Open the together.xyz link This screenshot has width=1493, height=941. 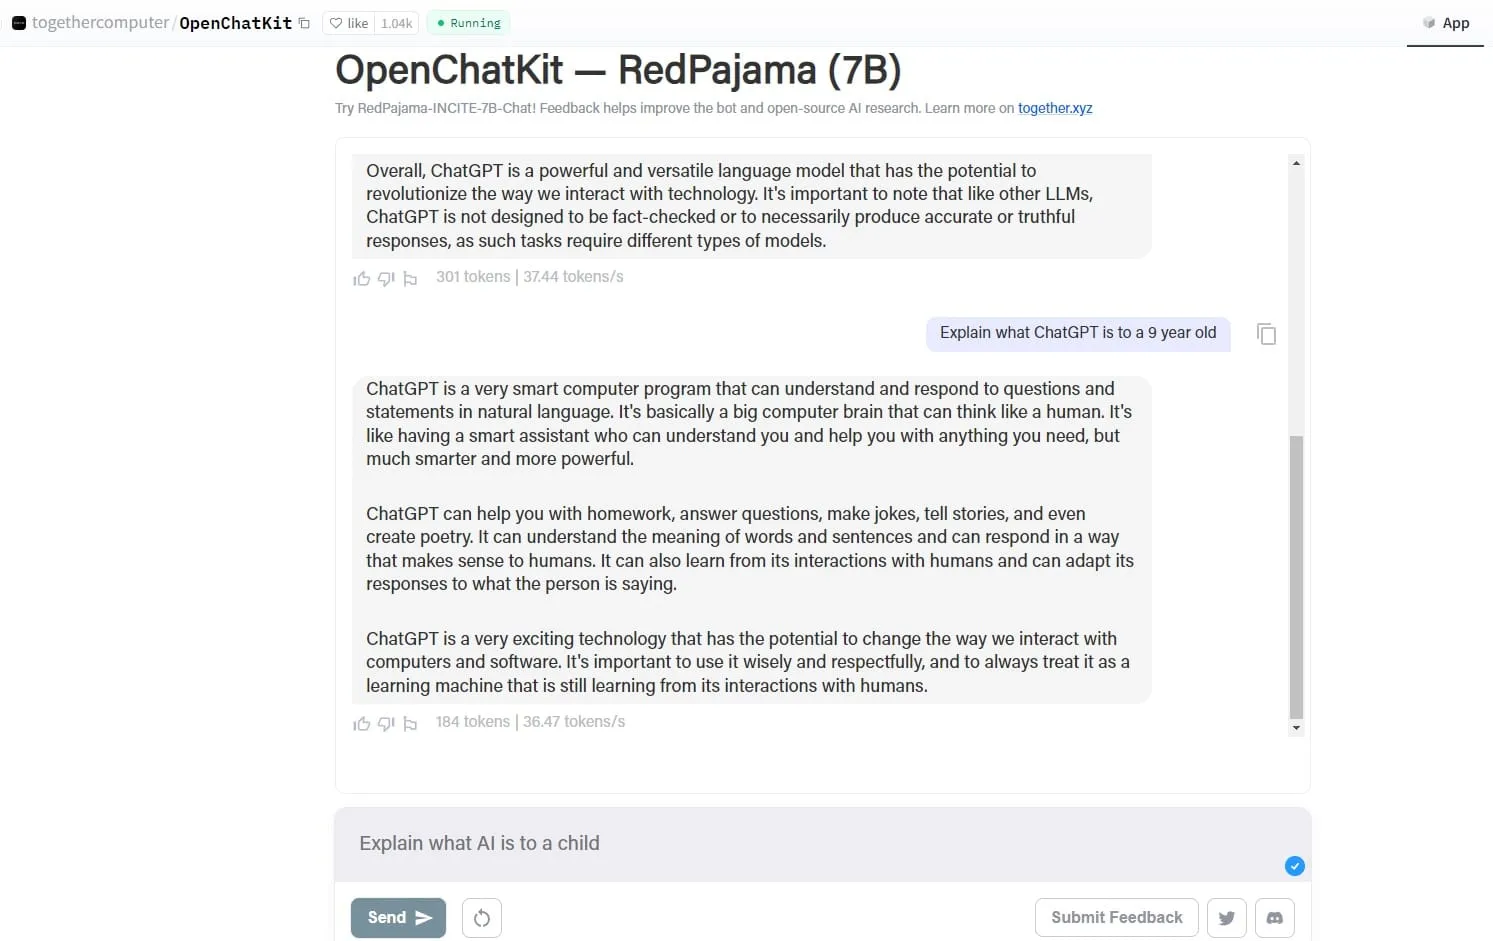[x=1055, y=108]
